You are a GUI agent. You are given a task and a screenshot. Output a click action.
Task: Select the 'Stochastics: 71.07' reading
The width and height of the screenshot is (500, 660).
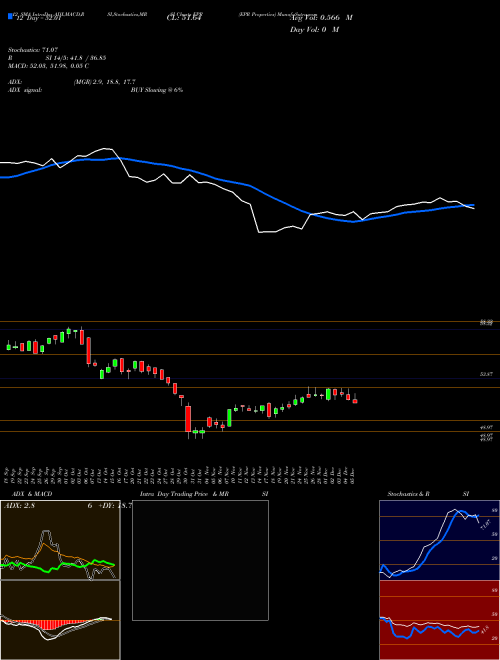(x=33, y=50)
